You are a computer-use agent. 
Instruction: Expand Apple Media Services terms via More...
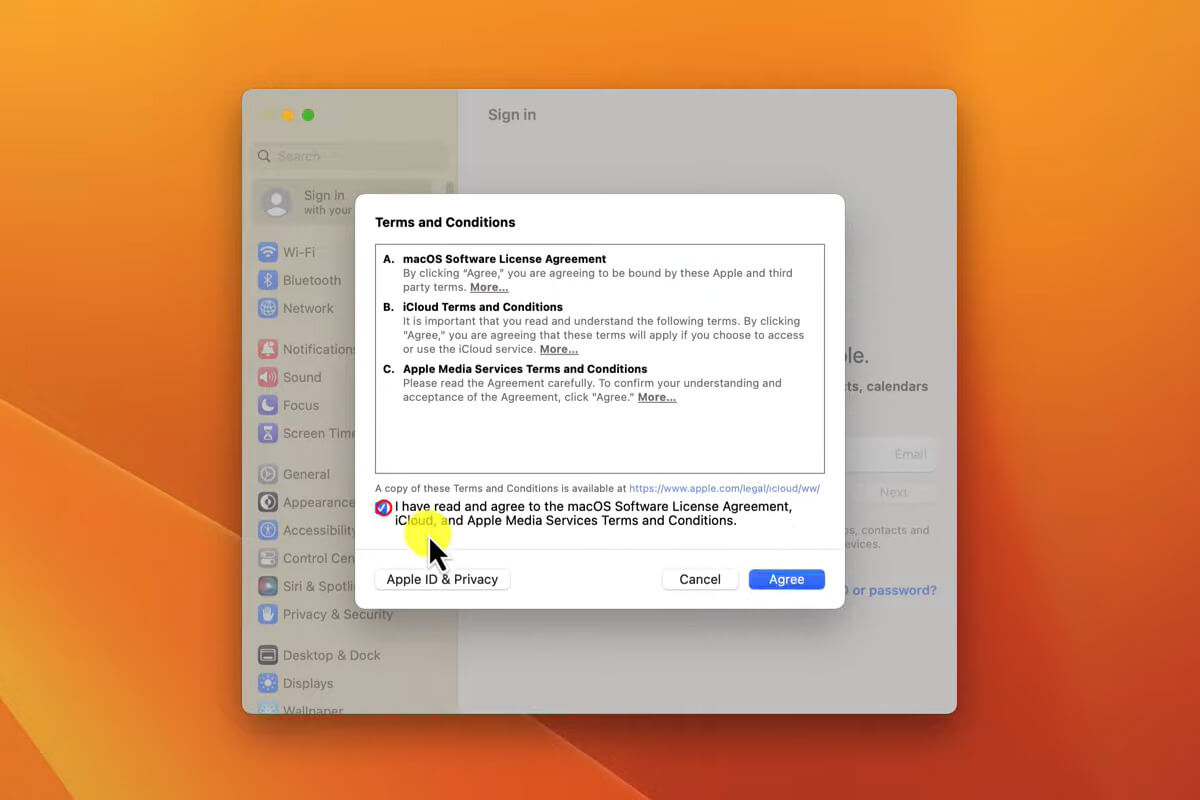pos(657,397)
